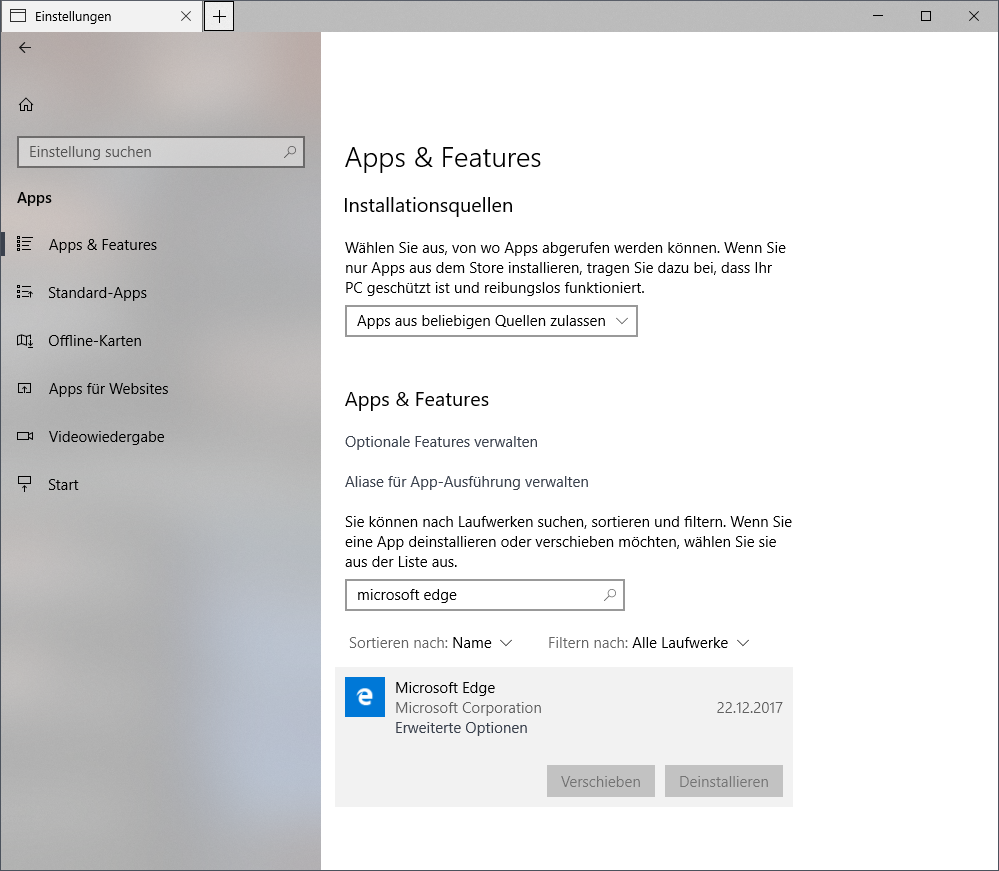Click the Apps für Websites icon
The height and width of the screenshot is (871, 999).
25,389
